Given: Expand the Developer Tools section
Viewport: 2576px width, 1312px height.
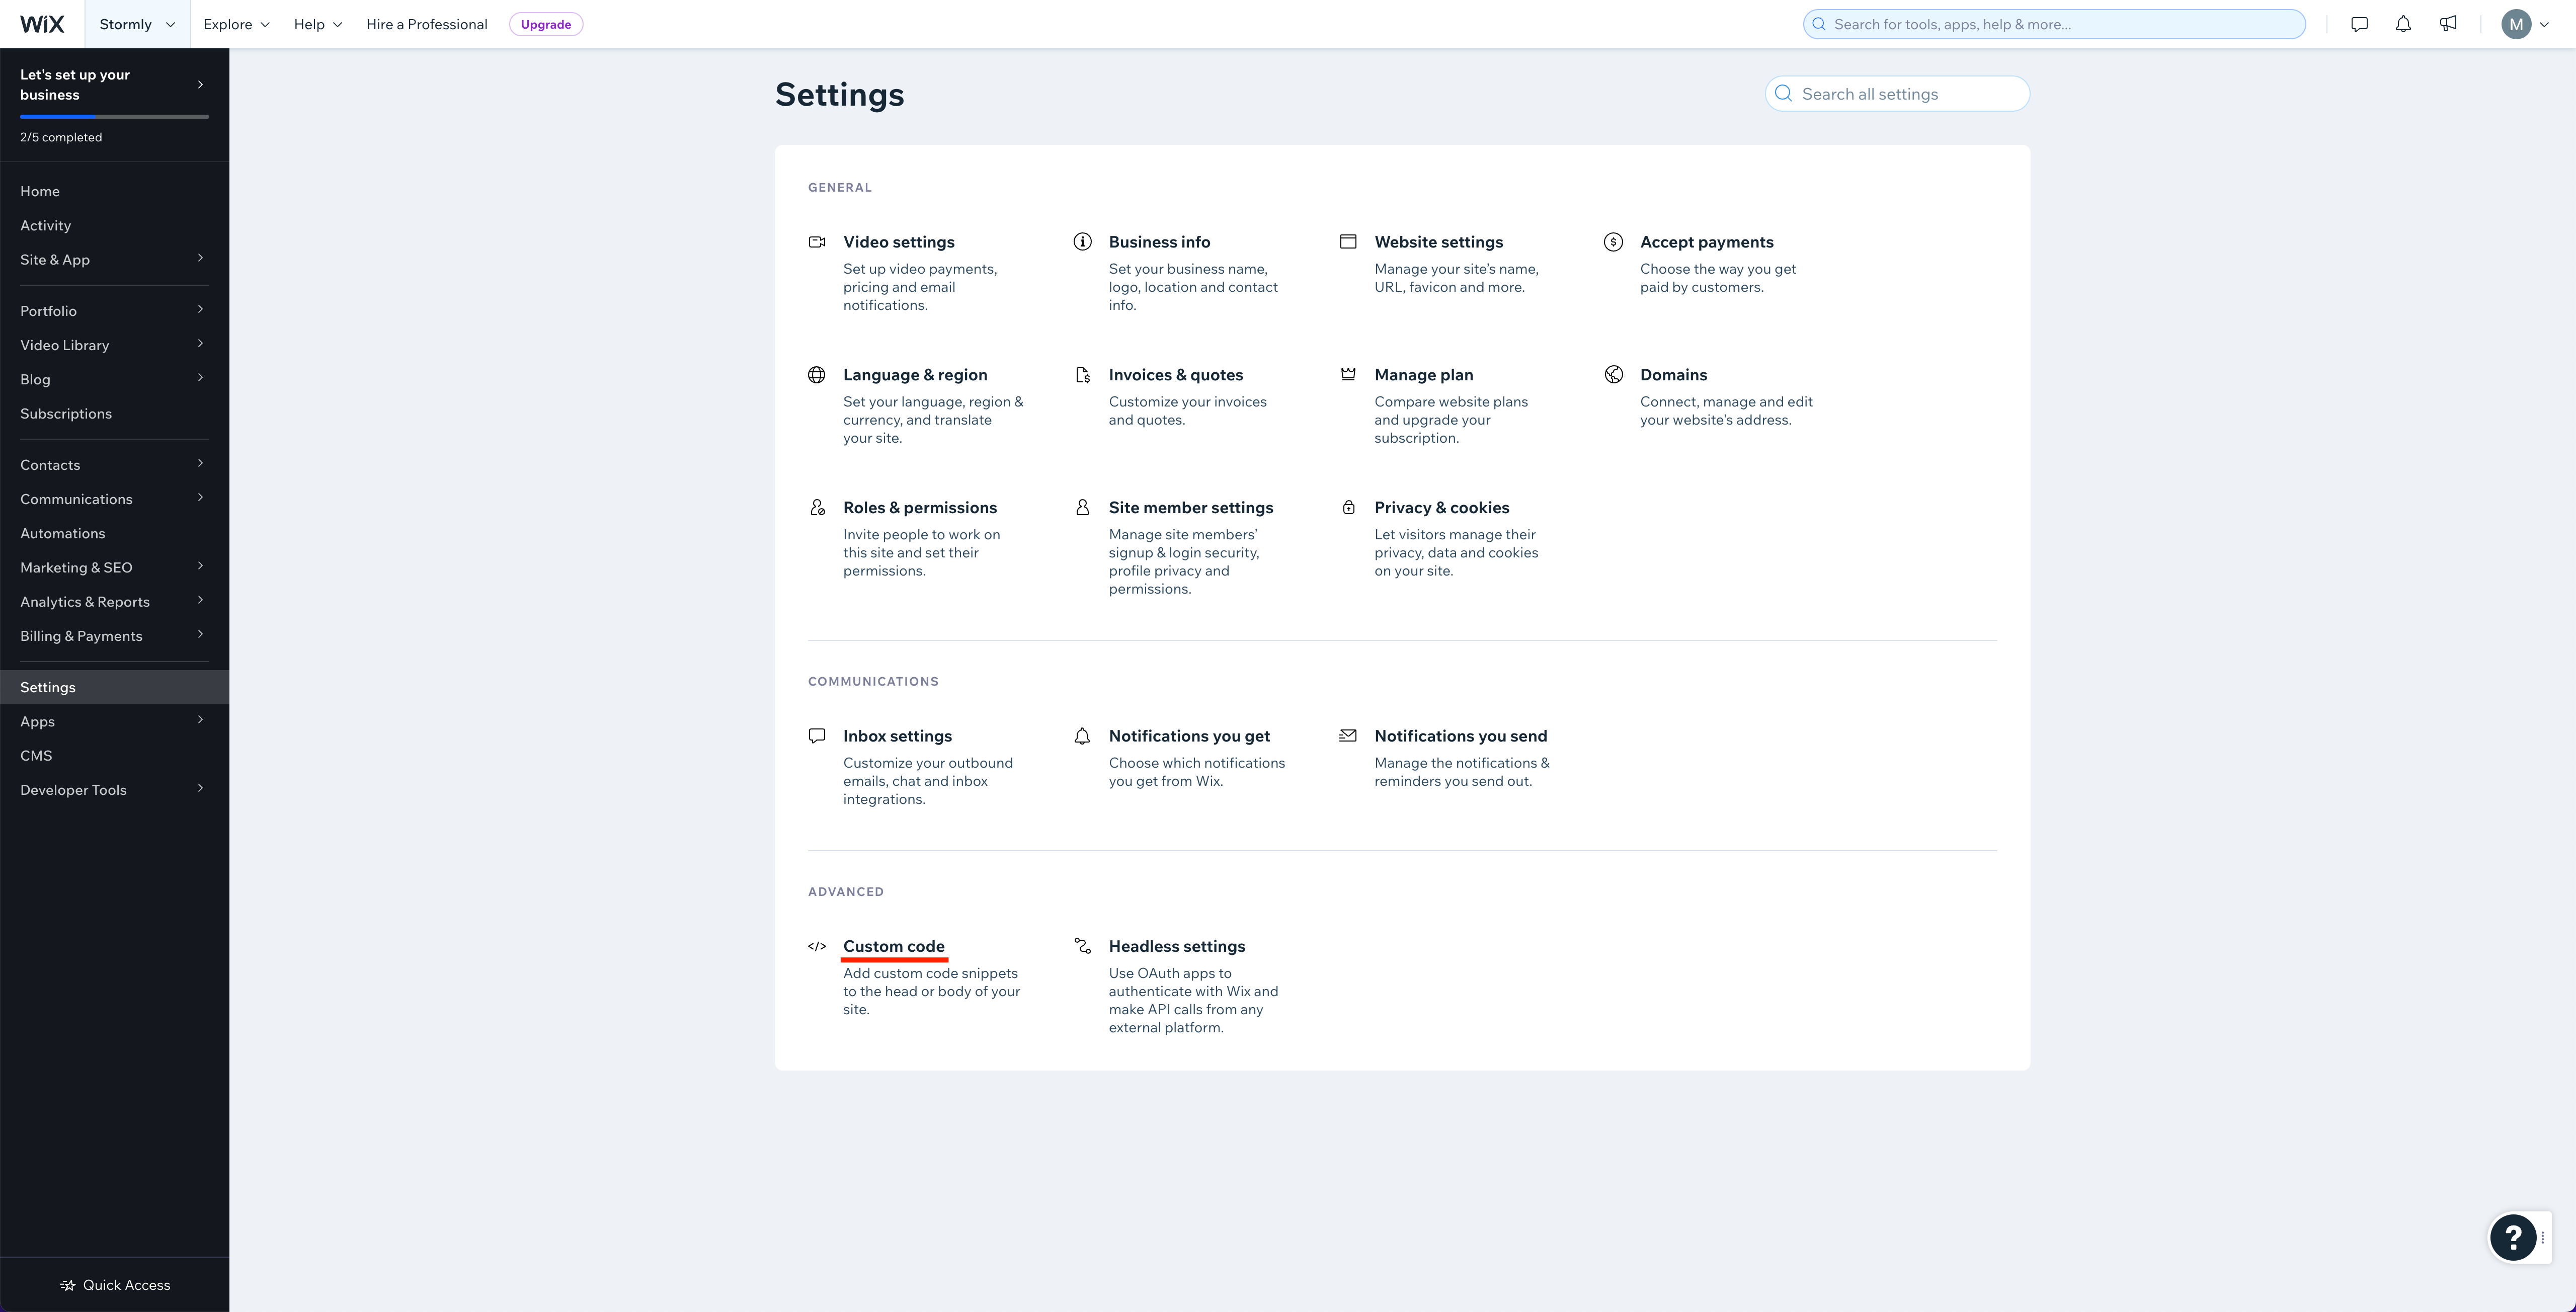Looking at the screenshot, I should click(114, 790).
